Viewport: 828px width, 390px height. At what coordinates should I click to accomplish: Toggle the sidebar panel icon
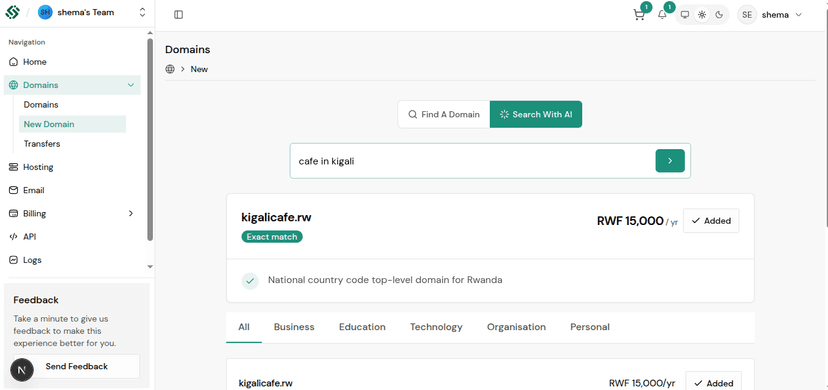pos(178,15)
